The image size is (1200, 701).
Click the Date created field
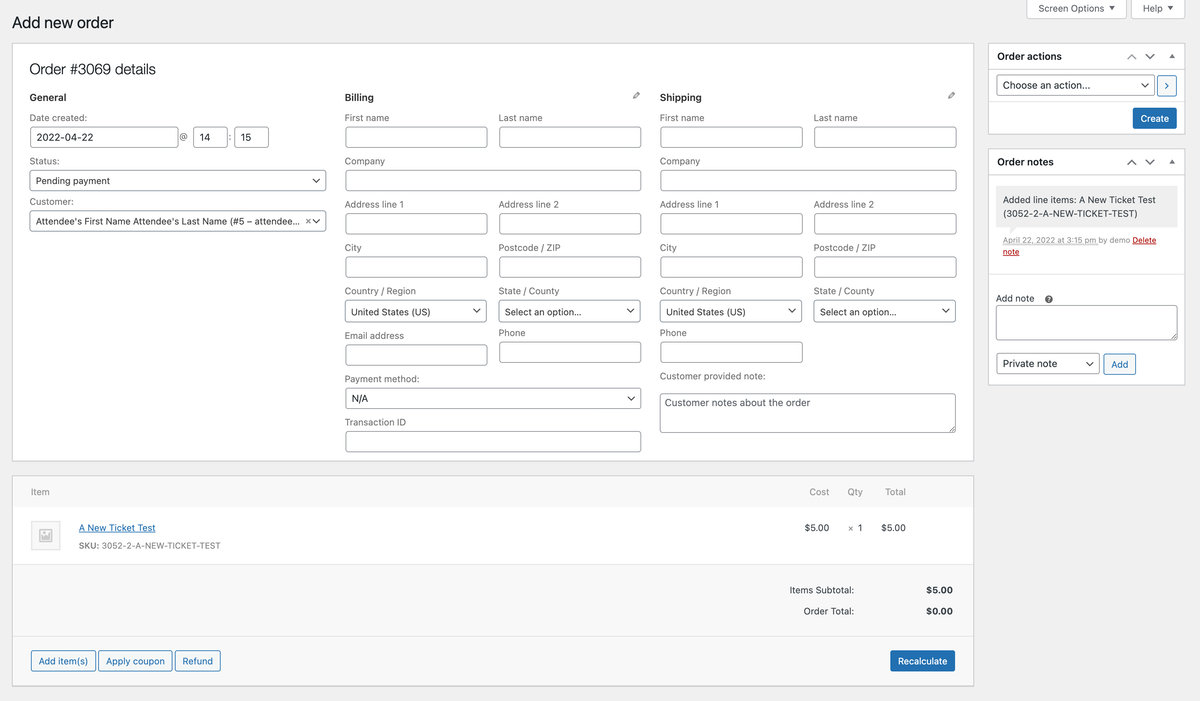[x=104, y=137]
